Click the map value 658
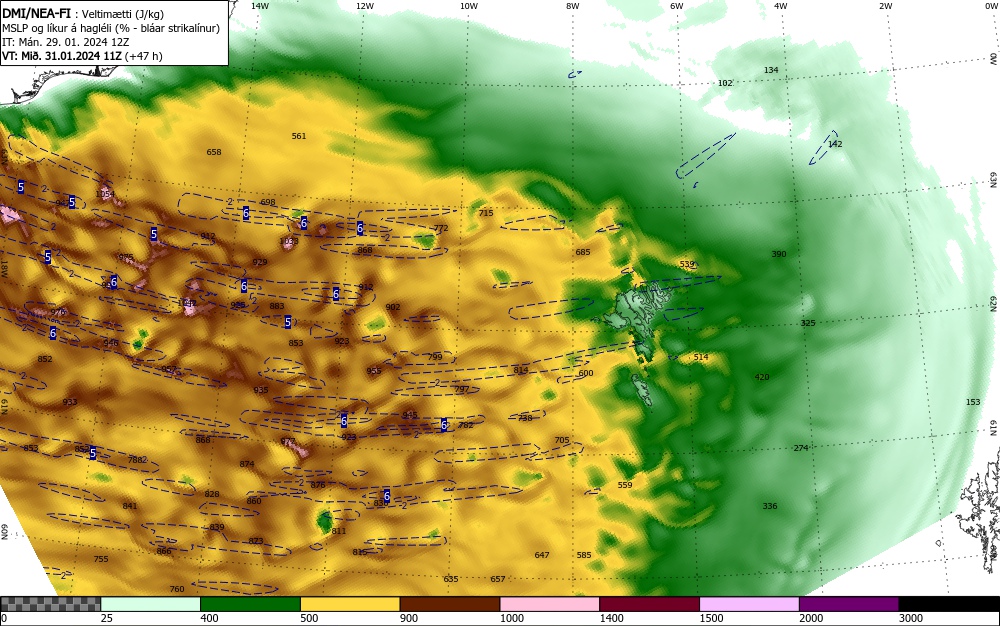 214,152
